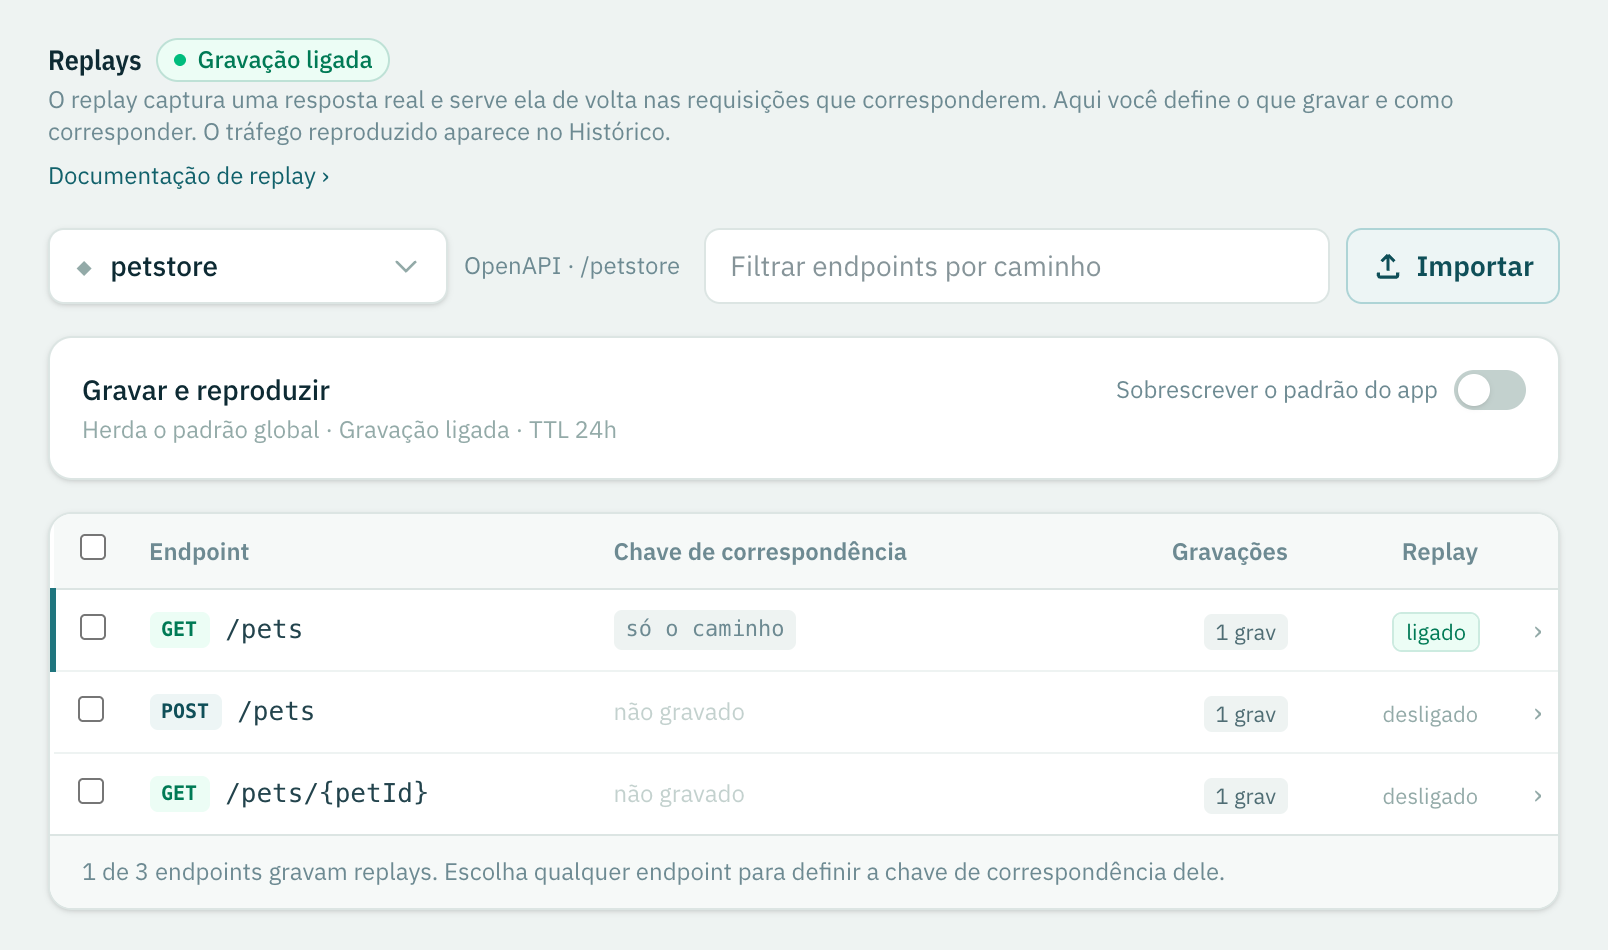Expand the GET /pets/{petId} row chevron
The image size is (1608, 950).
(x=1538, y=796)
